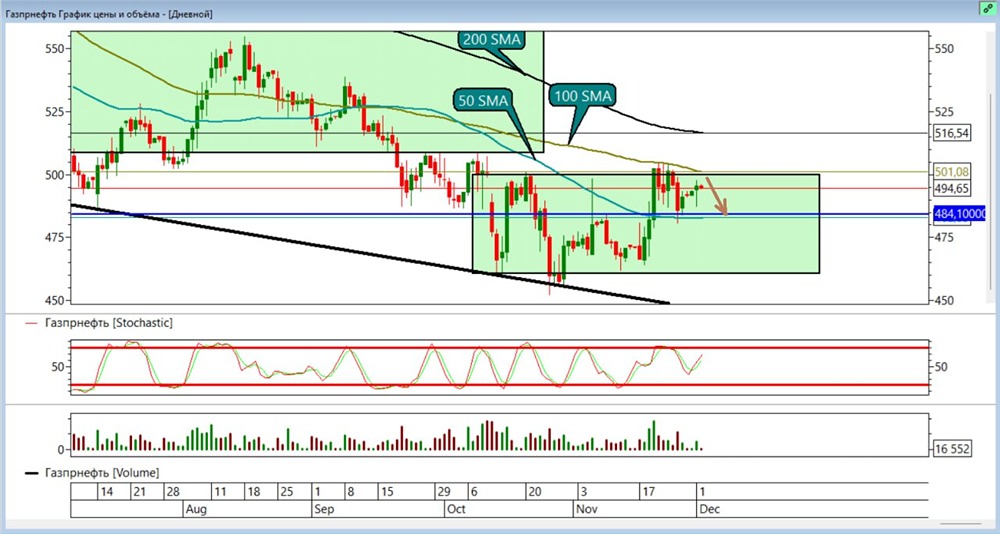Click the Dec month label on time axis

[x=709, y=509]
